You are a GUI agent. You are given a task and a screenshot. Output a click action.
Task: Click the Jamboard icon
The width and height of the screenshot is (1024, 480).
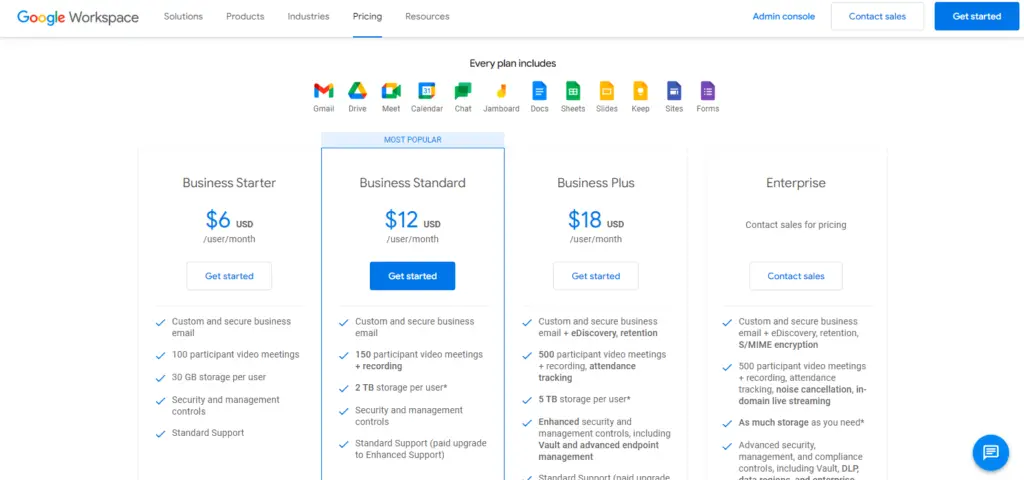point(502,91)
